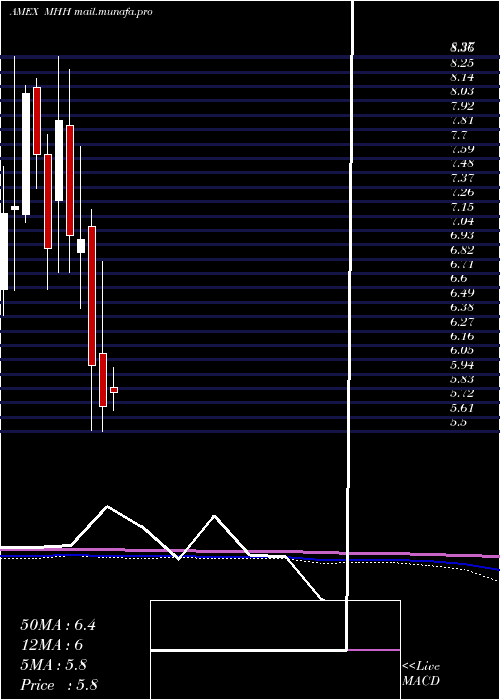
Task: Pick the 7.81 price axis value
Action: coord(462,121)
